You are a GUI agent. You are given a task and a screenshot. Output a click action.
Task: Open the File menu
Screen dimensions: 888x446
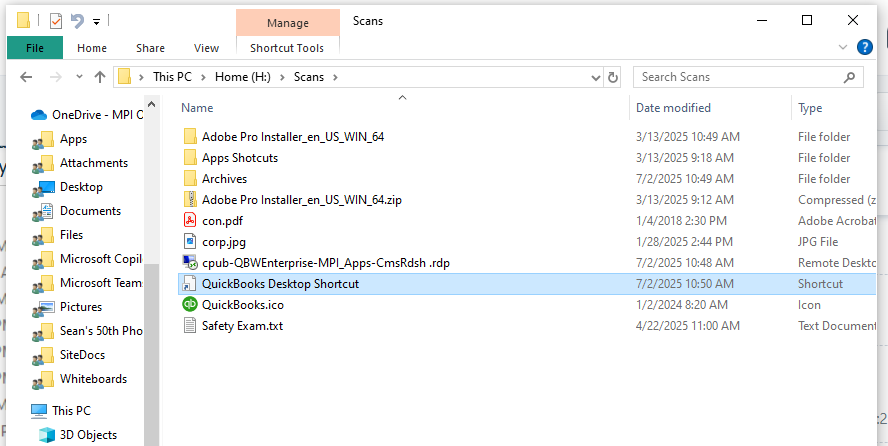(35, 48)
